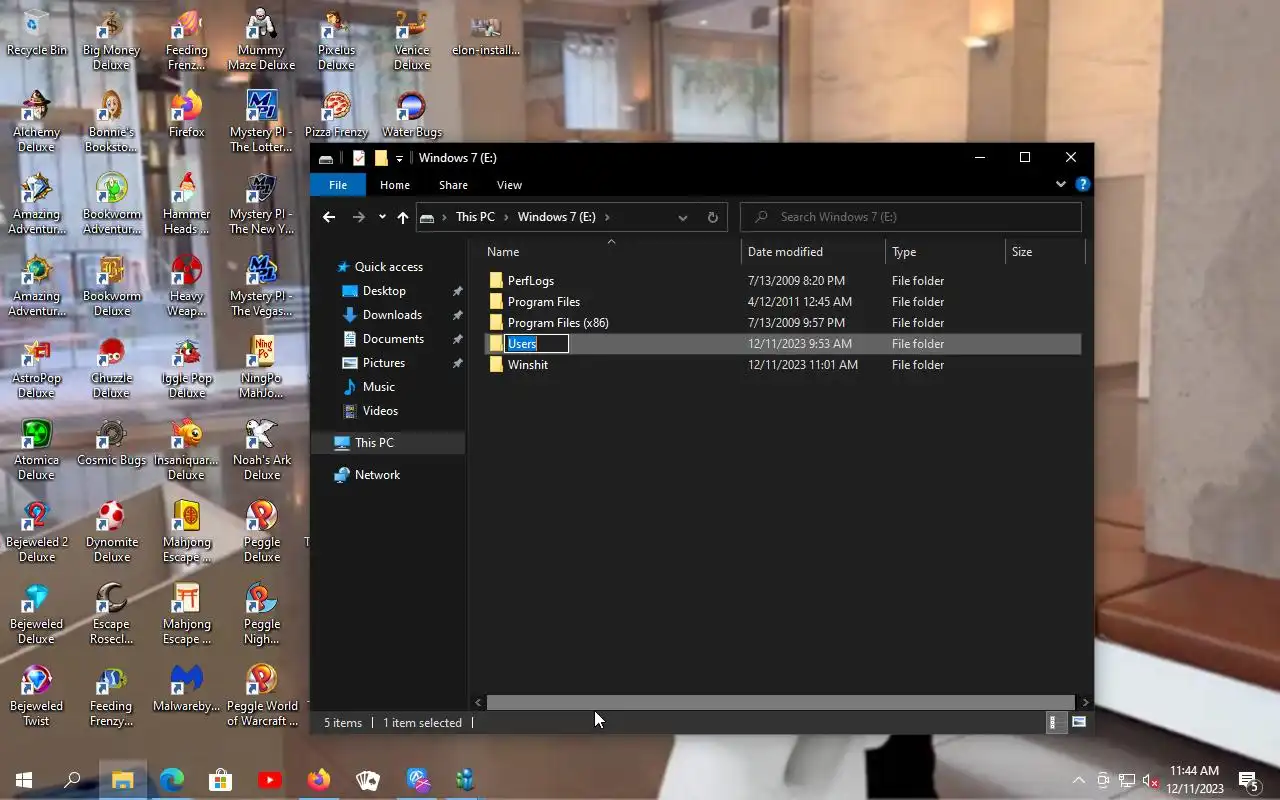This screenshot has width=1280, height=800.
Task: Open Recycle Bin desktop icon
Action: pyautogui.click(x=37, y=32)
